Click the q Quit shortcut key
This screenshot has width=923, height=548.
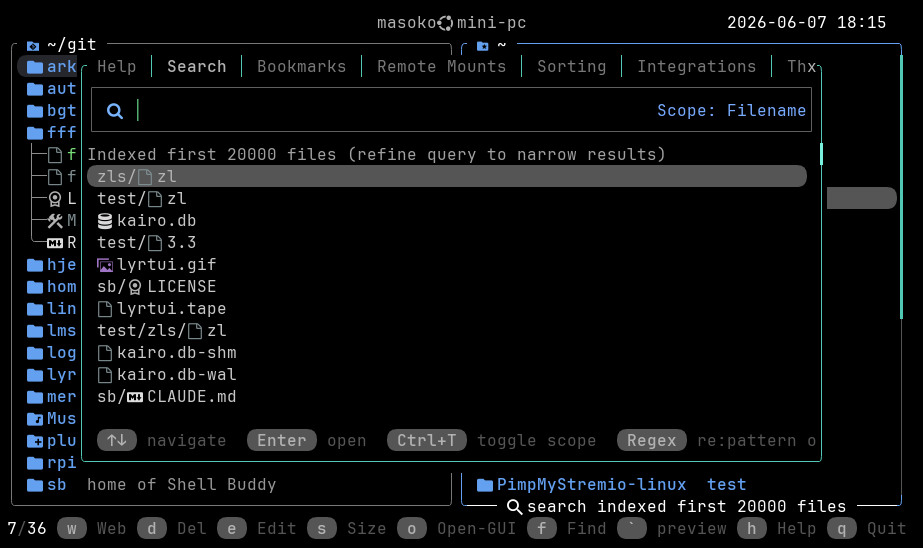point(842,529)
